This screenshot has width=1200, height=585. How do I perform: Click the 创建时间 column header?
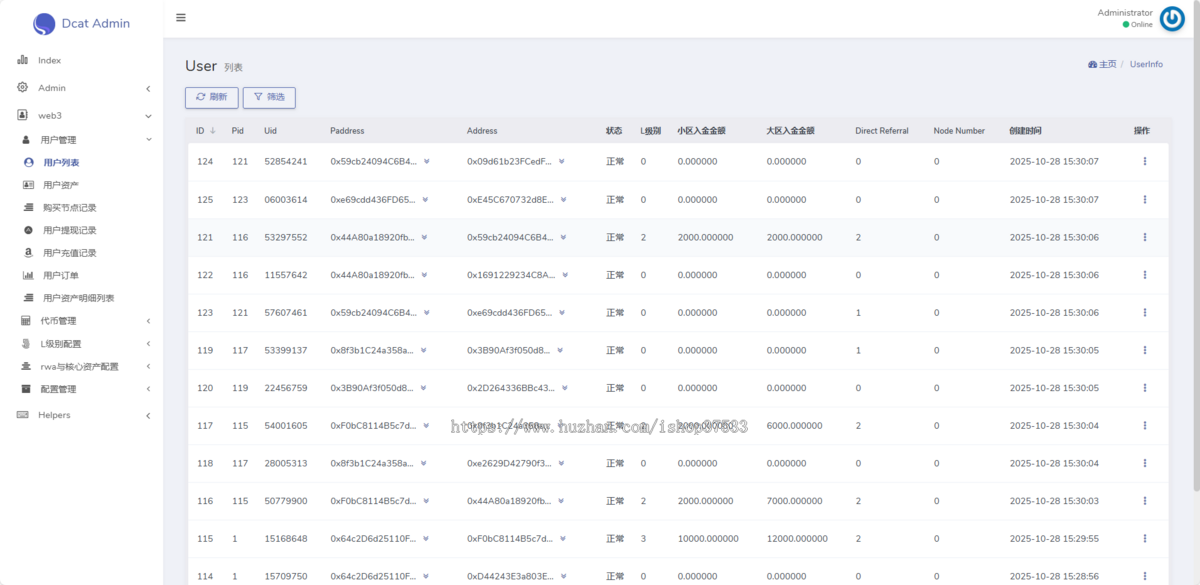[1025, 131]
